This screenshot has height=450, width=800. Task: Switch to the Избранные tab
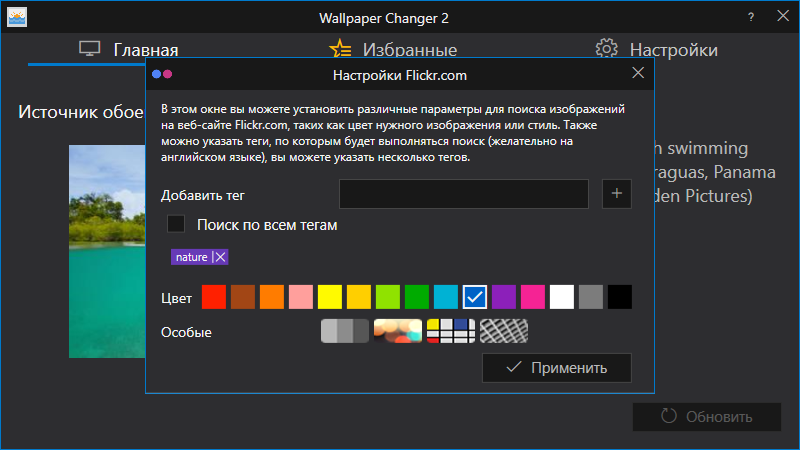[393, 49]
